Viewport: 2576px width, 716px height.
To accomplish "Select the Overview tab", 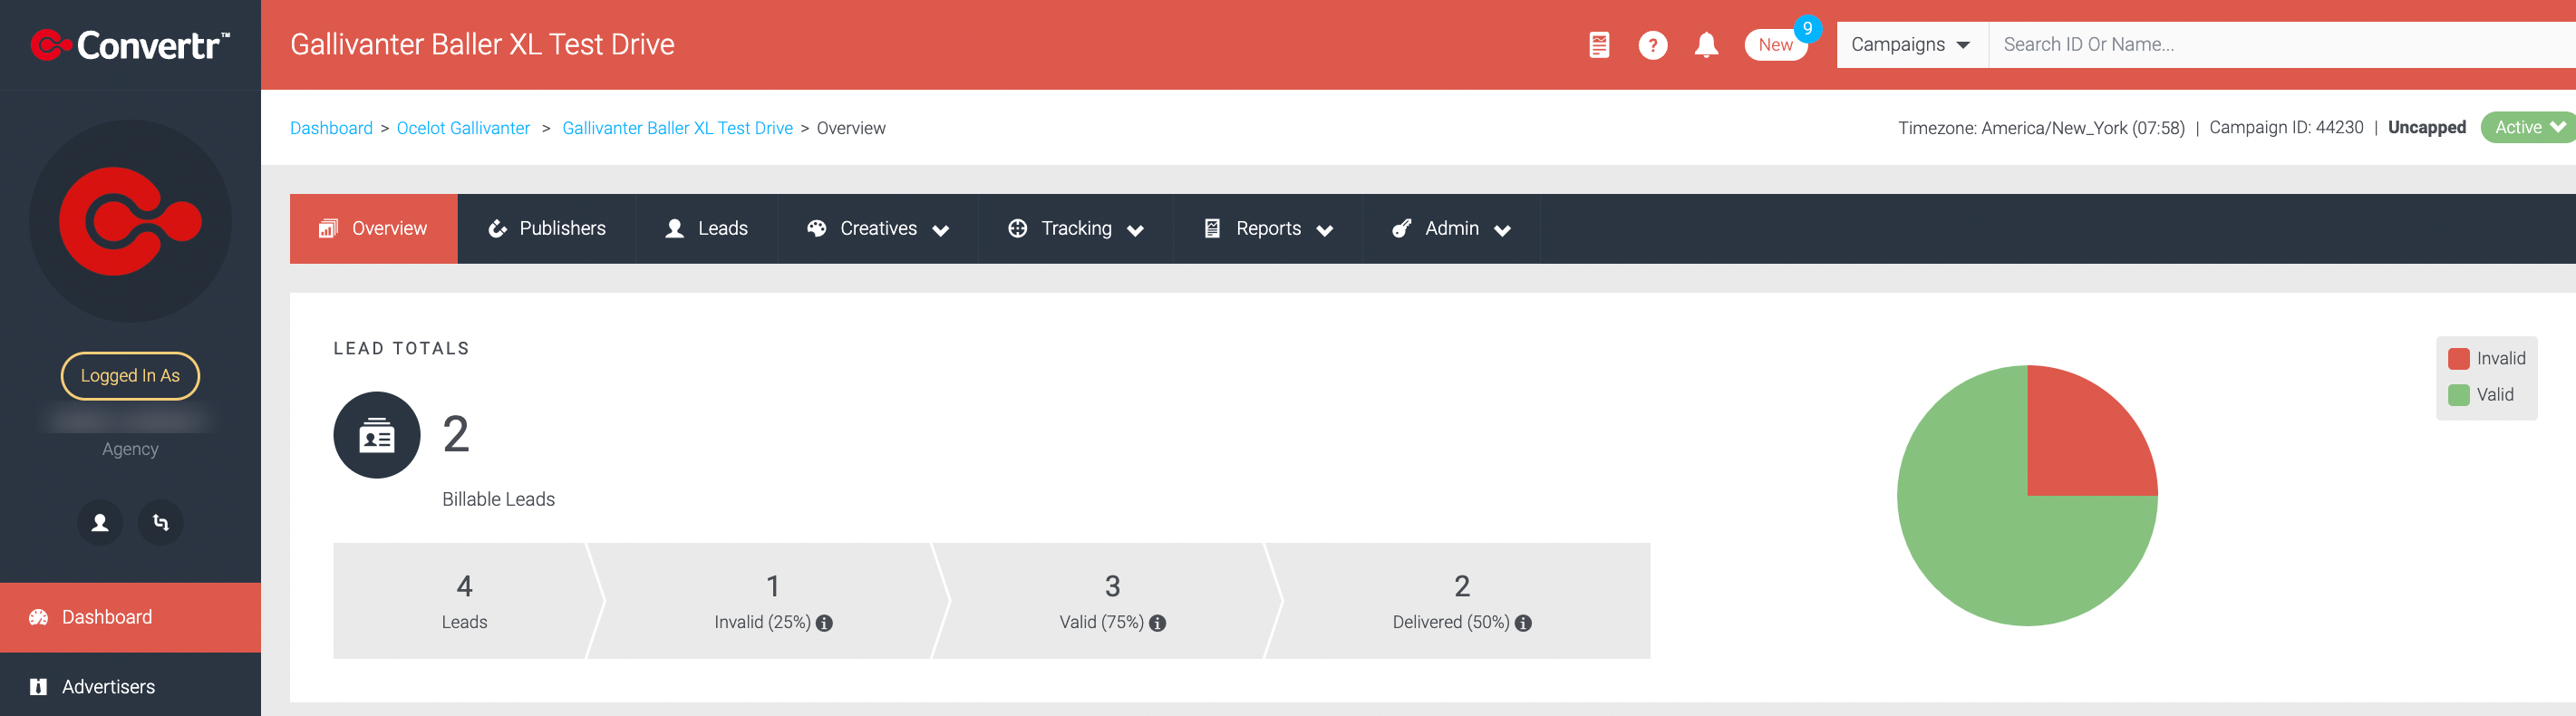I will (373, 228).
